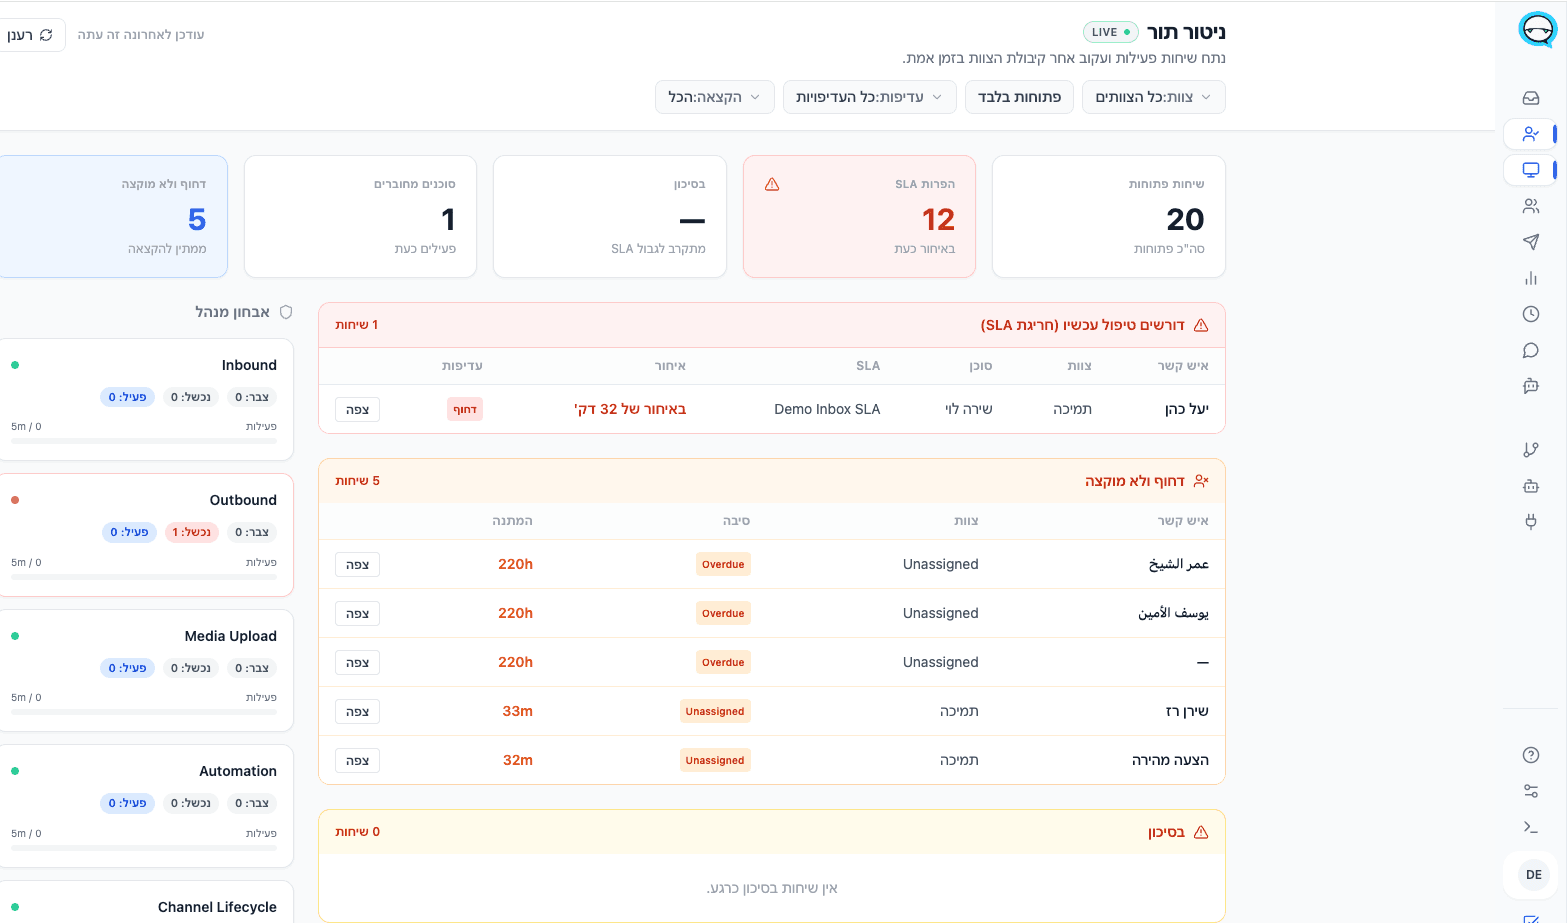Viewport: 1567px width, 923px height.
Task: Open the 'עדיפות:כל העדיפויות' dropdown
Action: [869, 97]
